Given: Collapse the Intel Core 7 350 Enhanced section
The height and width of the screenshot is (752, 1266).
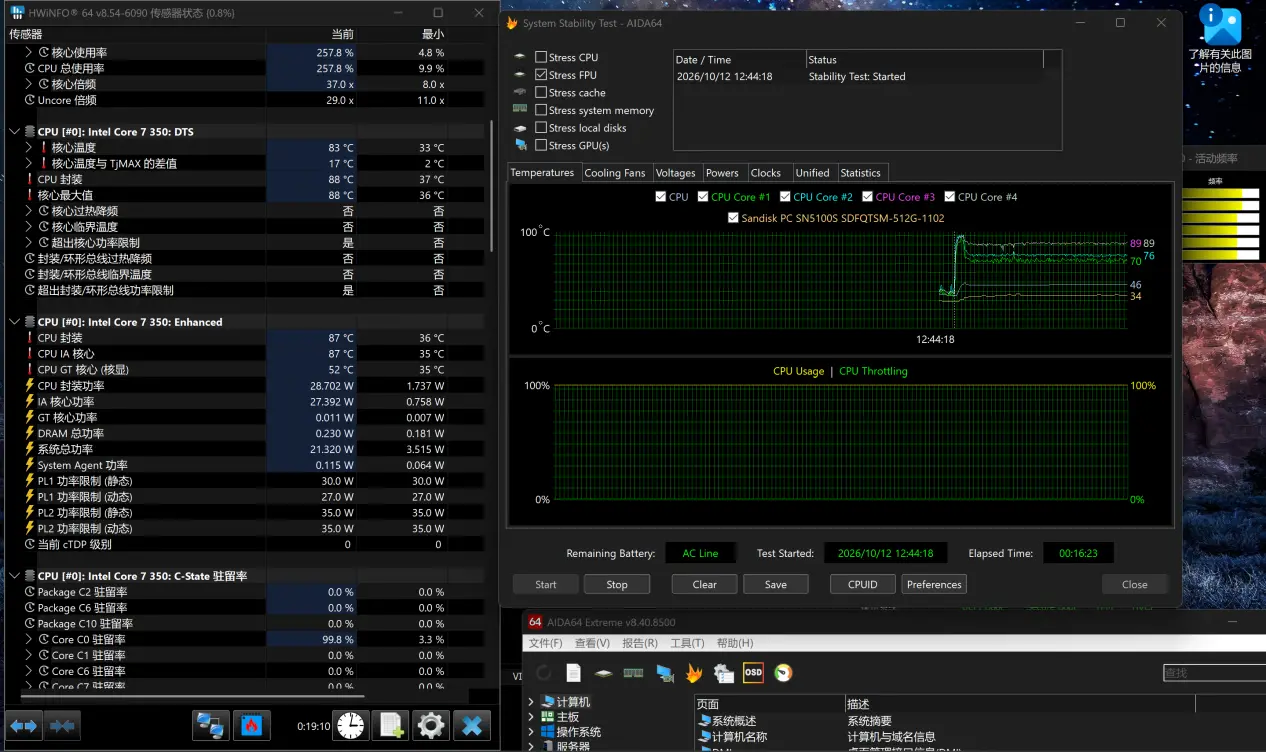Looking at the screenshot, I should 14,322.
